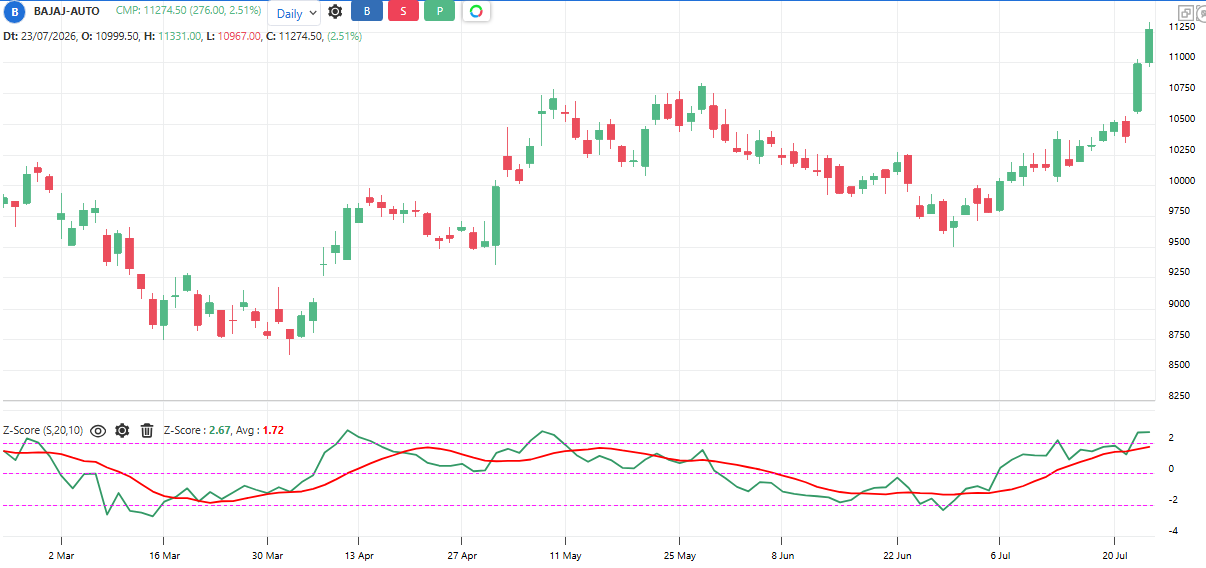
Task: Click the multicolor ring icon button
Action: (476, 12)
